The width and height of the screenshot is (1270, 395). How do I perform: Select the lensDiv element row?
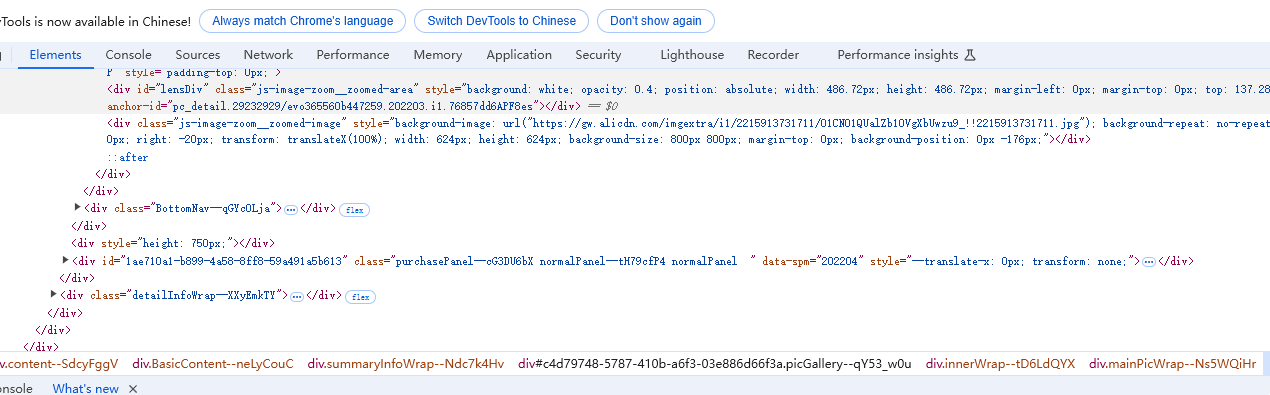[635, 97]
